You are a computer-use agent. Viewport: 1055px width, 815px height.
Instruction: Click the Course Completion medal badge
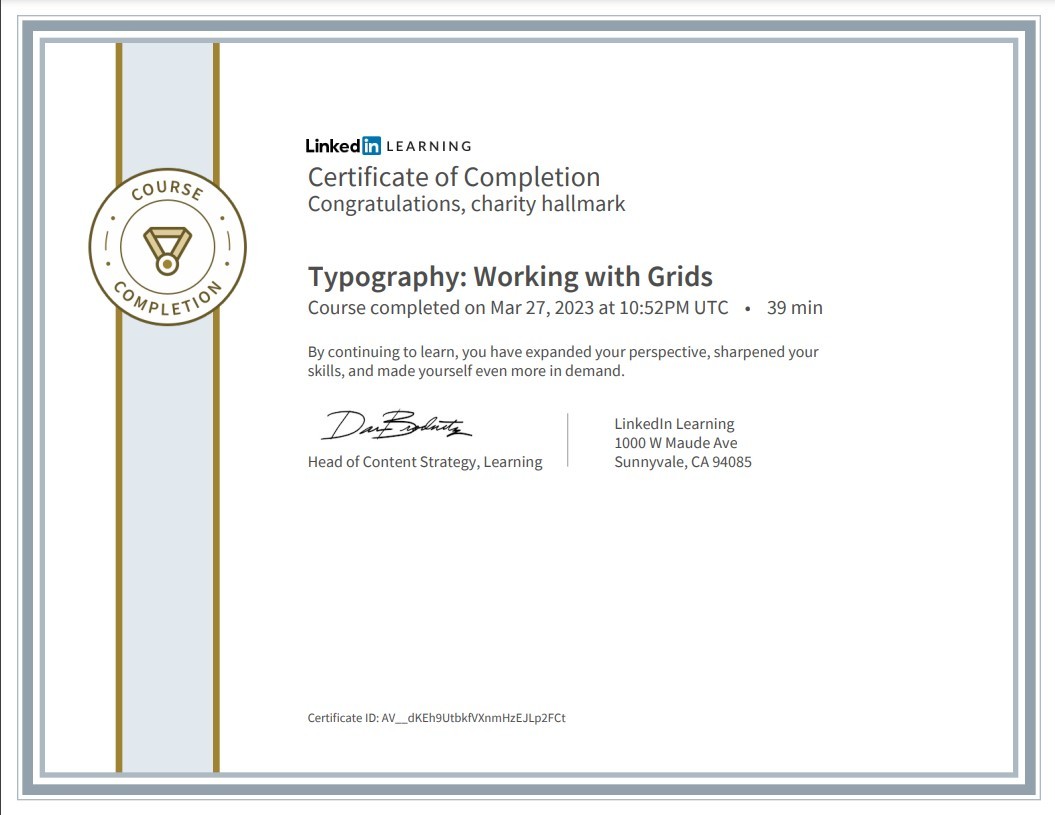[x=168, y=247]
